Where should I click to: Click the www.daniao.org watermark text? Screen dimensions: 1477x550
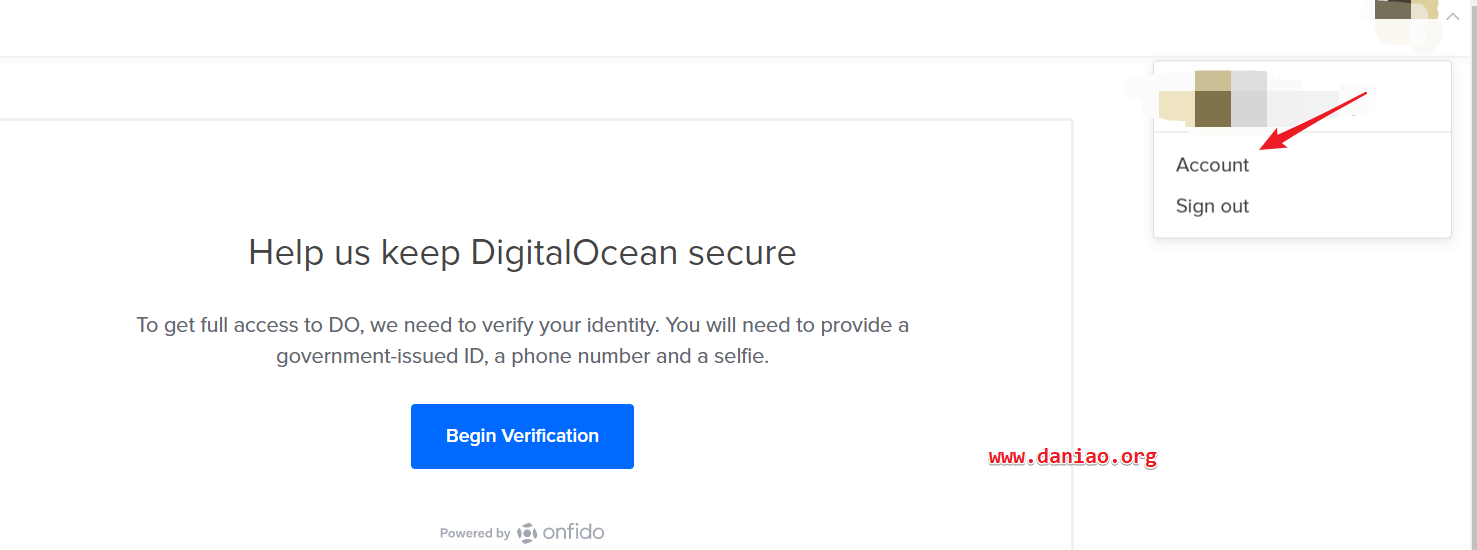pyautogui.click(x=1073, y=457)
